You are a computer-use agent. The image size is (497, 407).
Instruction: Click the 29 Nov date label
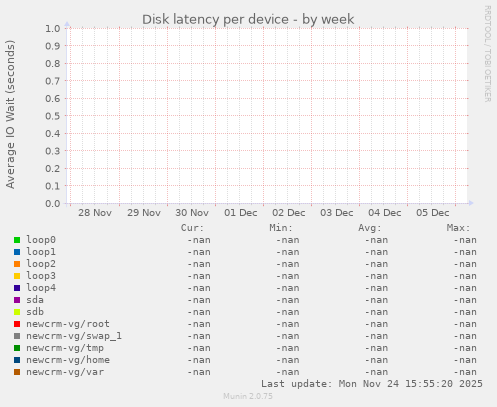pos(144,213)
